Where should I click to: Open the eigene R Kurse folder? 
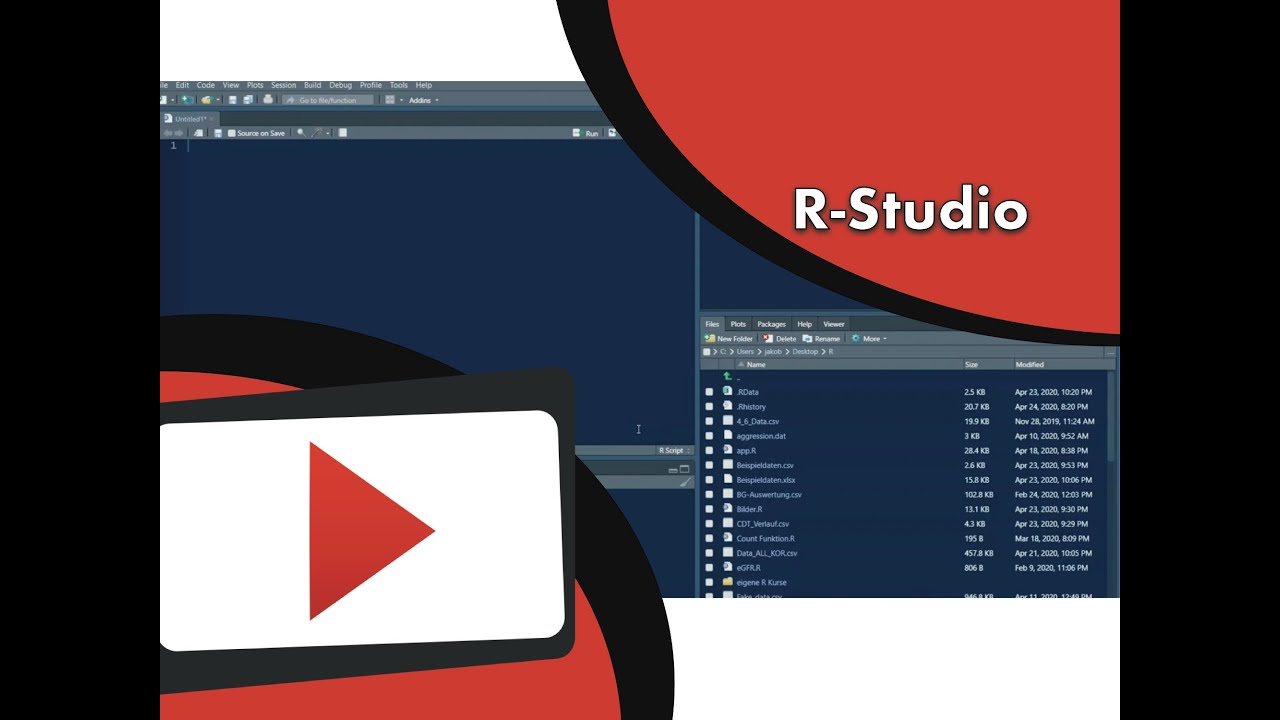point(761,582)
